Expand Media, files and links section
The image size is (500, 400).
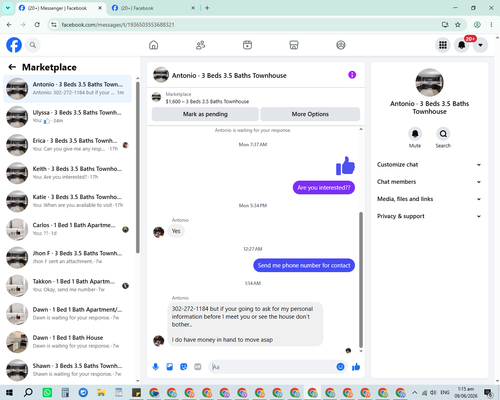(429, 199)
